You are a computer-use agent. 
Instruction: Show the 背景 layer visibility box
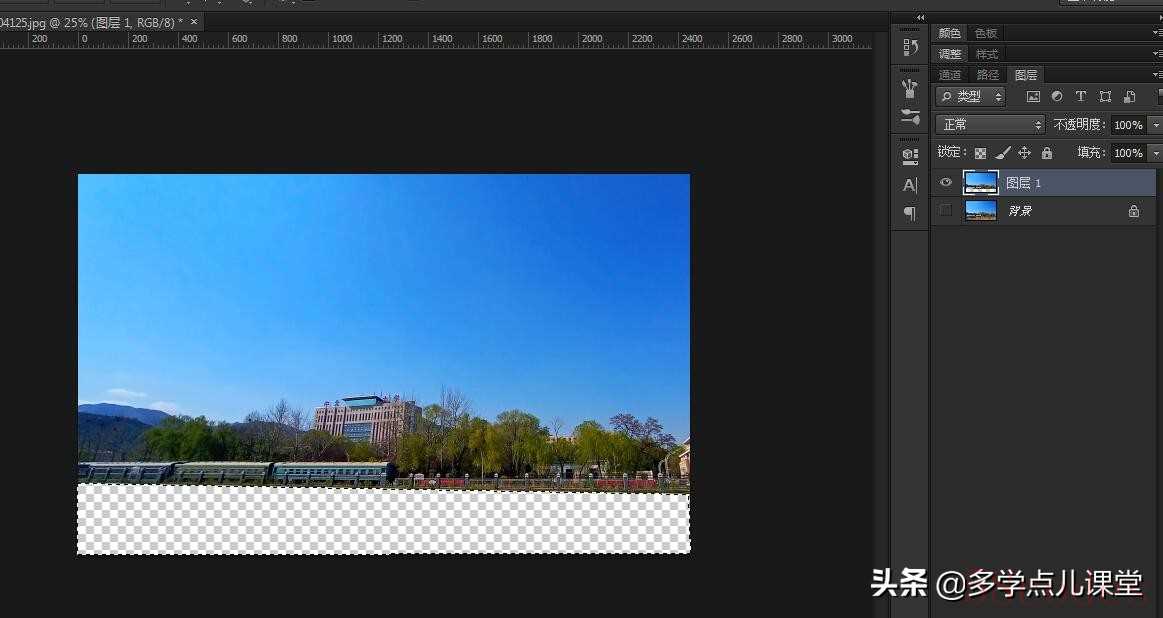[x=946, y=210]
